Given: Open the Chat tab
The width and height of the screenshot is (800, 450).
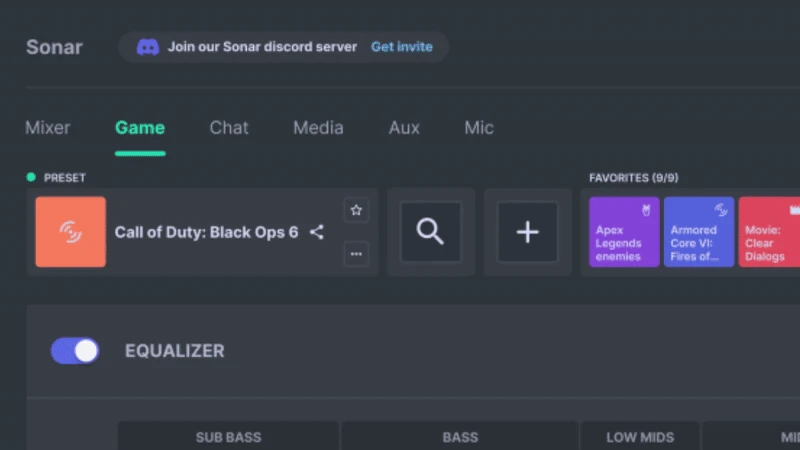Looking at the screenshot, I should click(229, 128).
